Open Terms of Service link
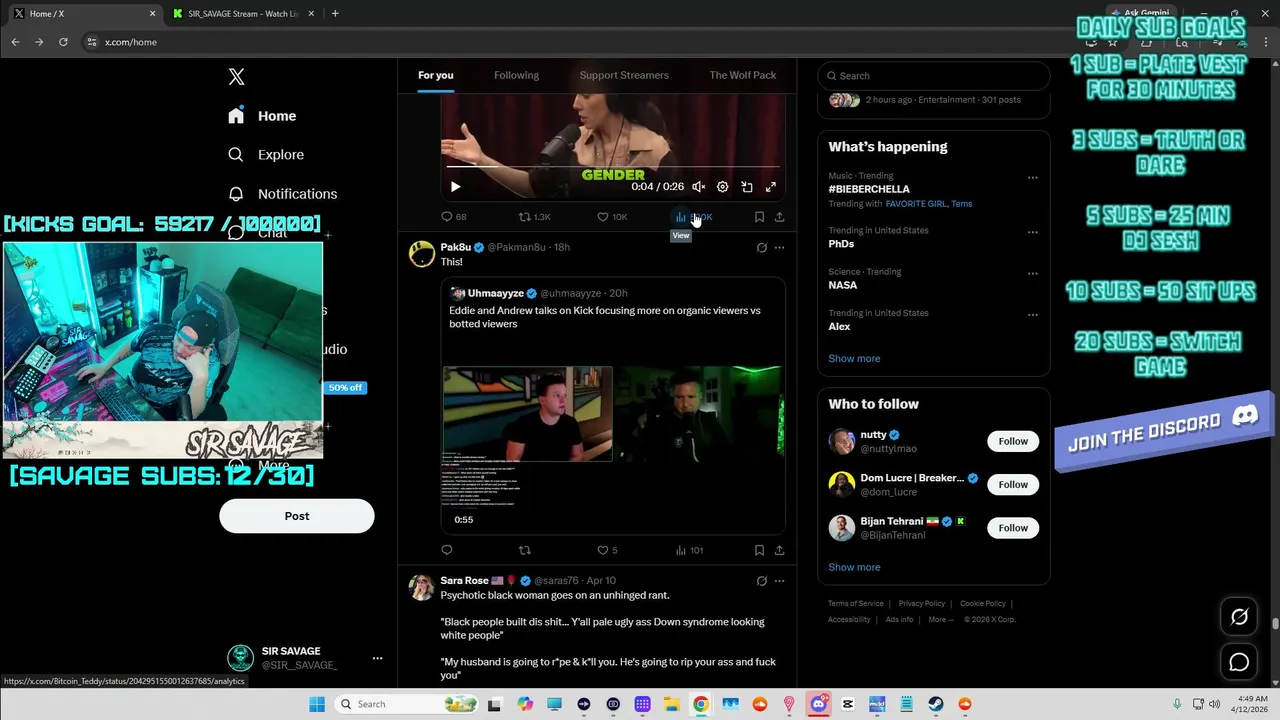Screen dimensions: 1280x720 point(855,604)
